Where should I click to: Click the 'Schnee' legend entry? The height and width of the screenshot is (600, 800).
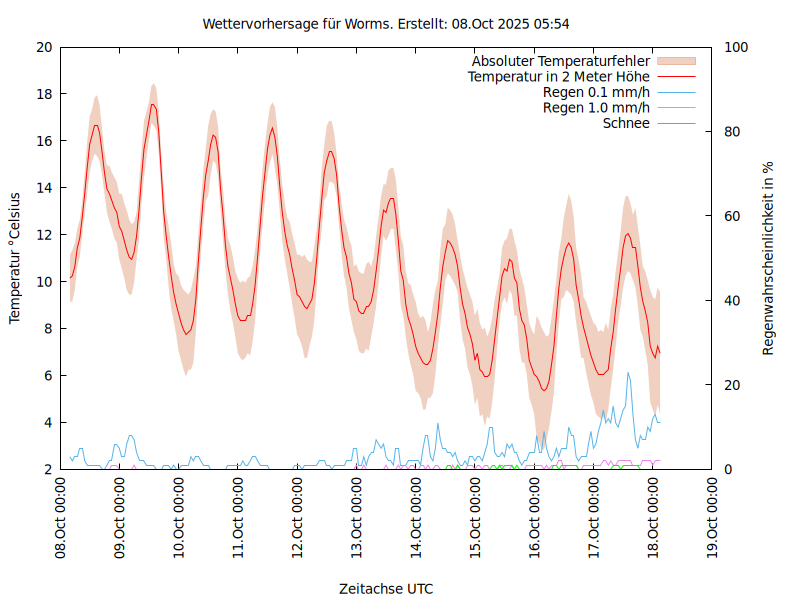coord(626,123)
